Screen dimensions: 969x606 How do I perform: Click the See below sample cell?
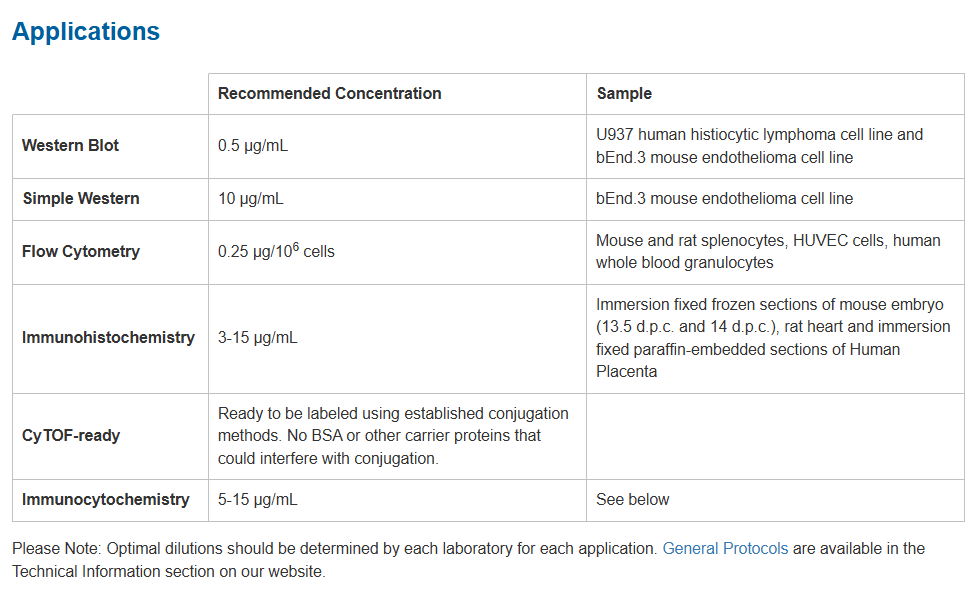pyautogui.click(x=633, y=500)
